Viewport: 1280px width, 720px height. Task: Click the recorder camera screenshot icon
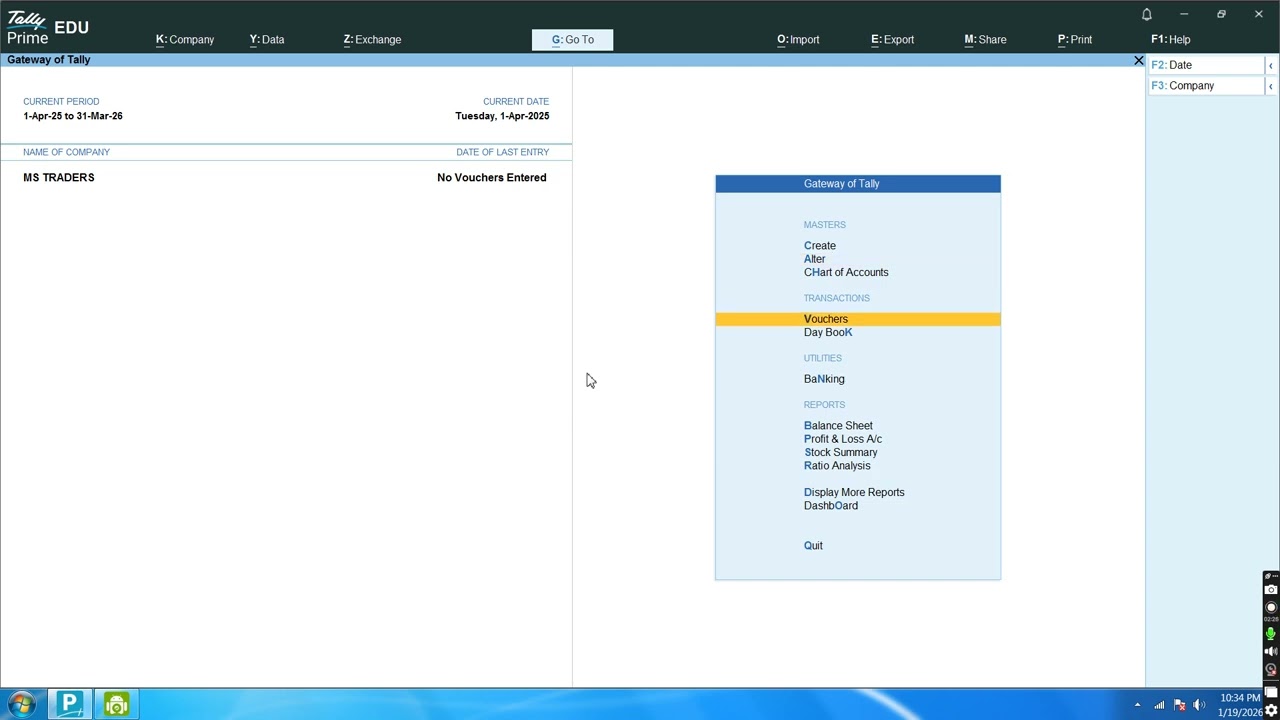1271,590
